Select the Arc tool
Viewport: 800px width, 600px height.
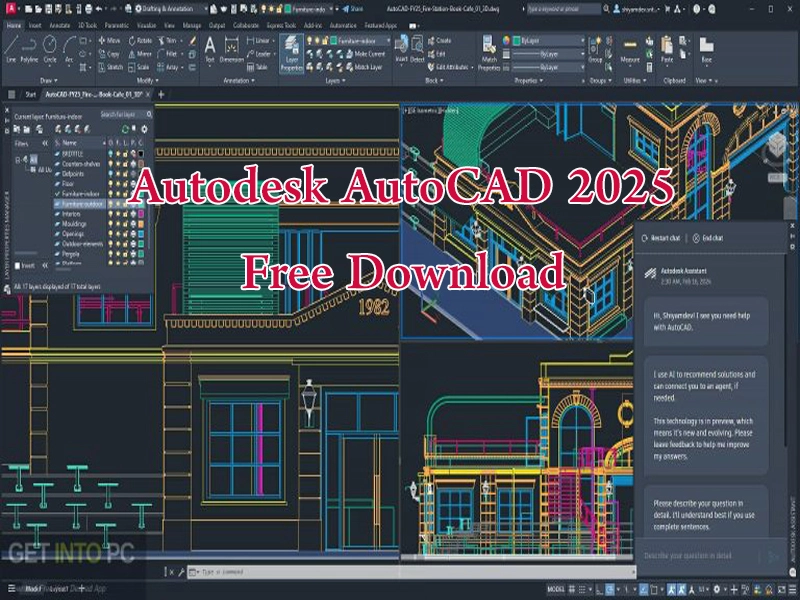[x=69, y=49]
